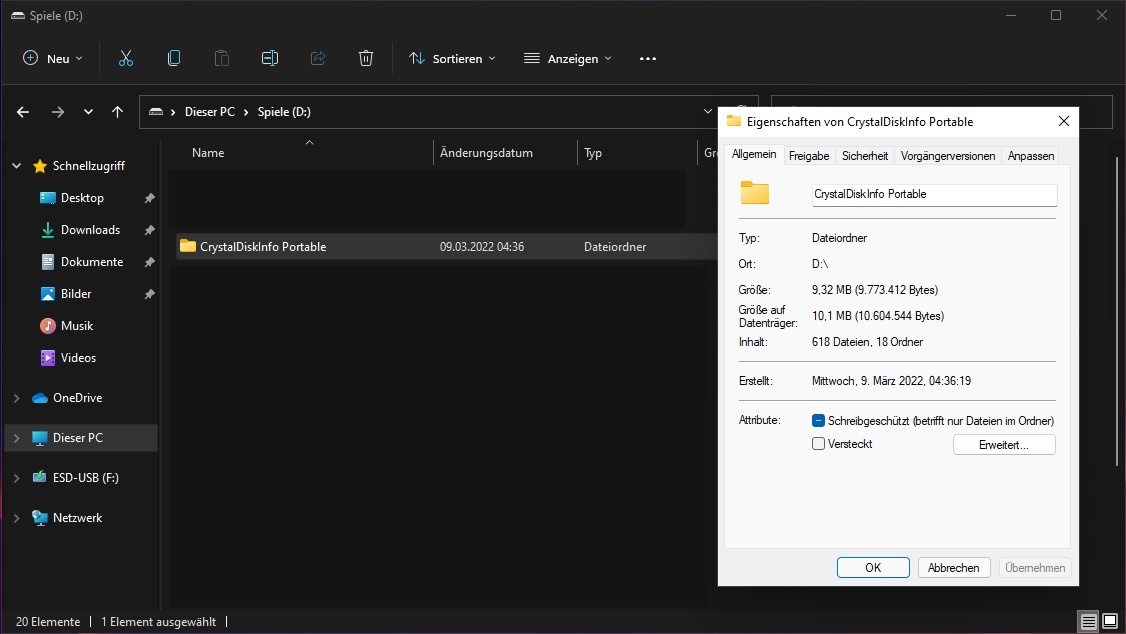Open the Sortieren dropdown

452,58
